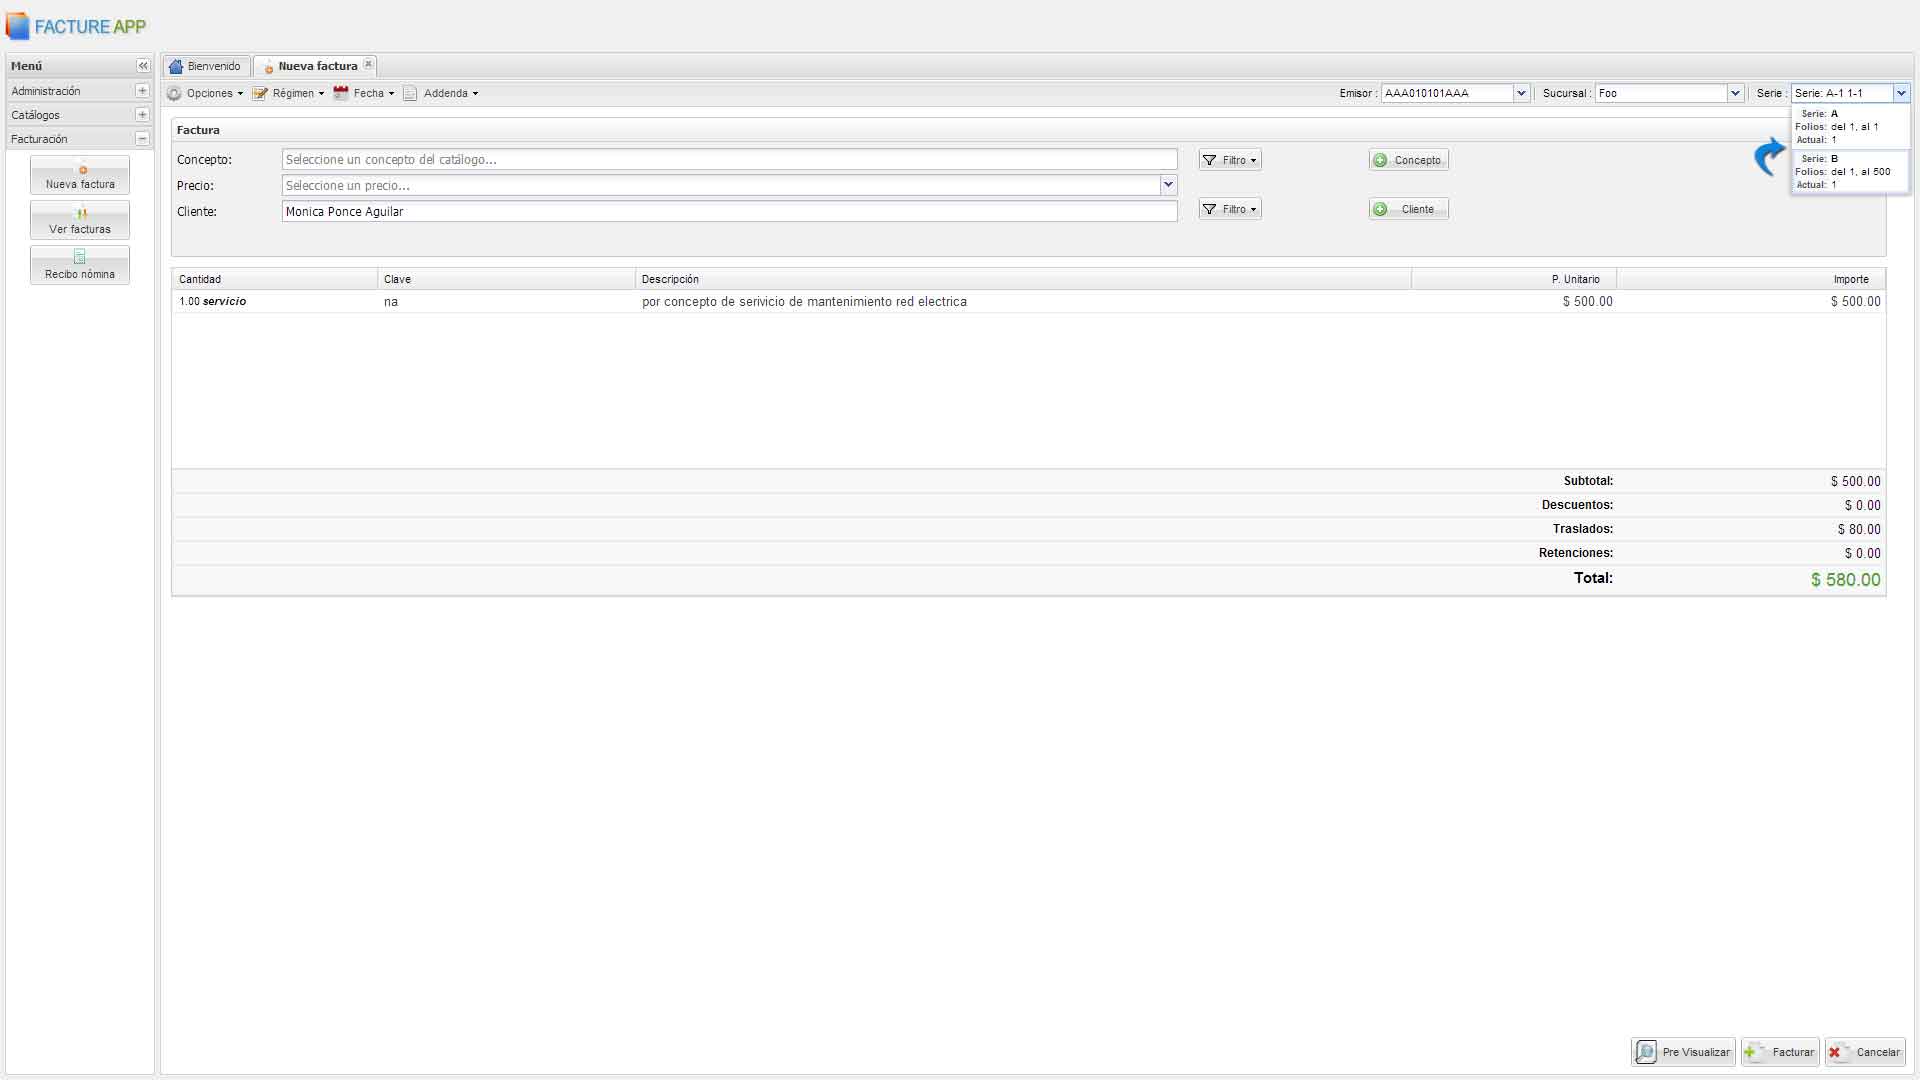Click the green plus Cliente button
The width and height of the screenshot is (1920, 1080).
[1408, 209]
